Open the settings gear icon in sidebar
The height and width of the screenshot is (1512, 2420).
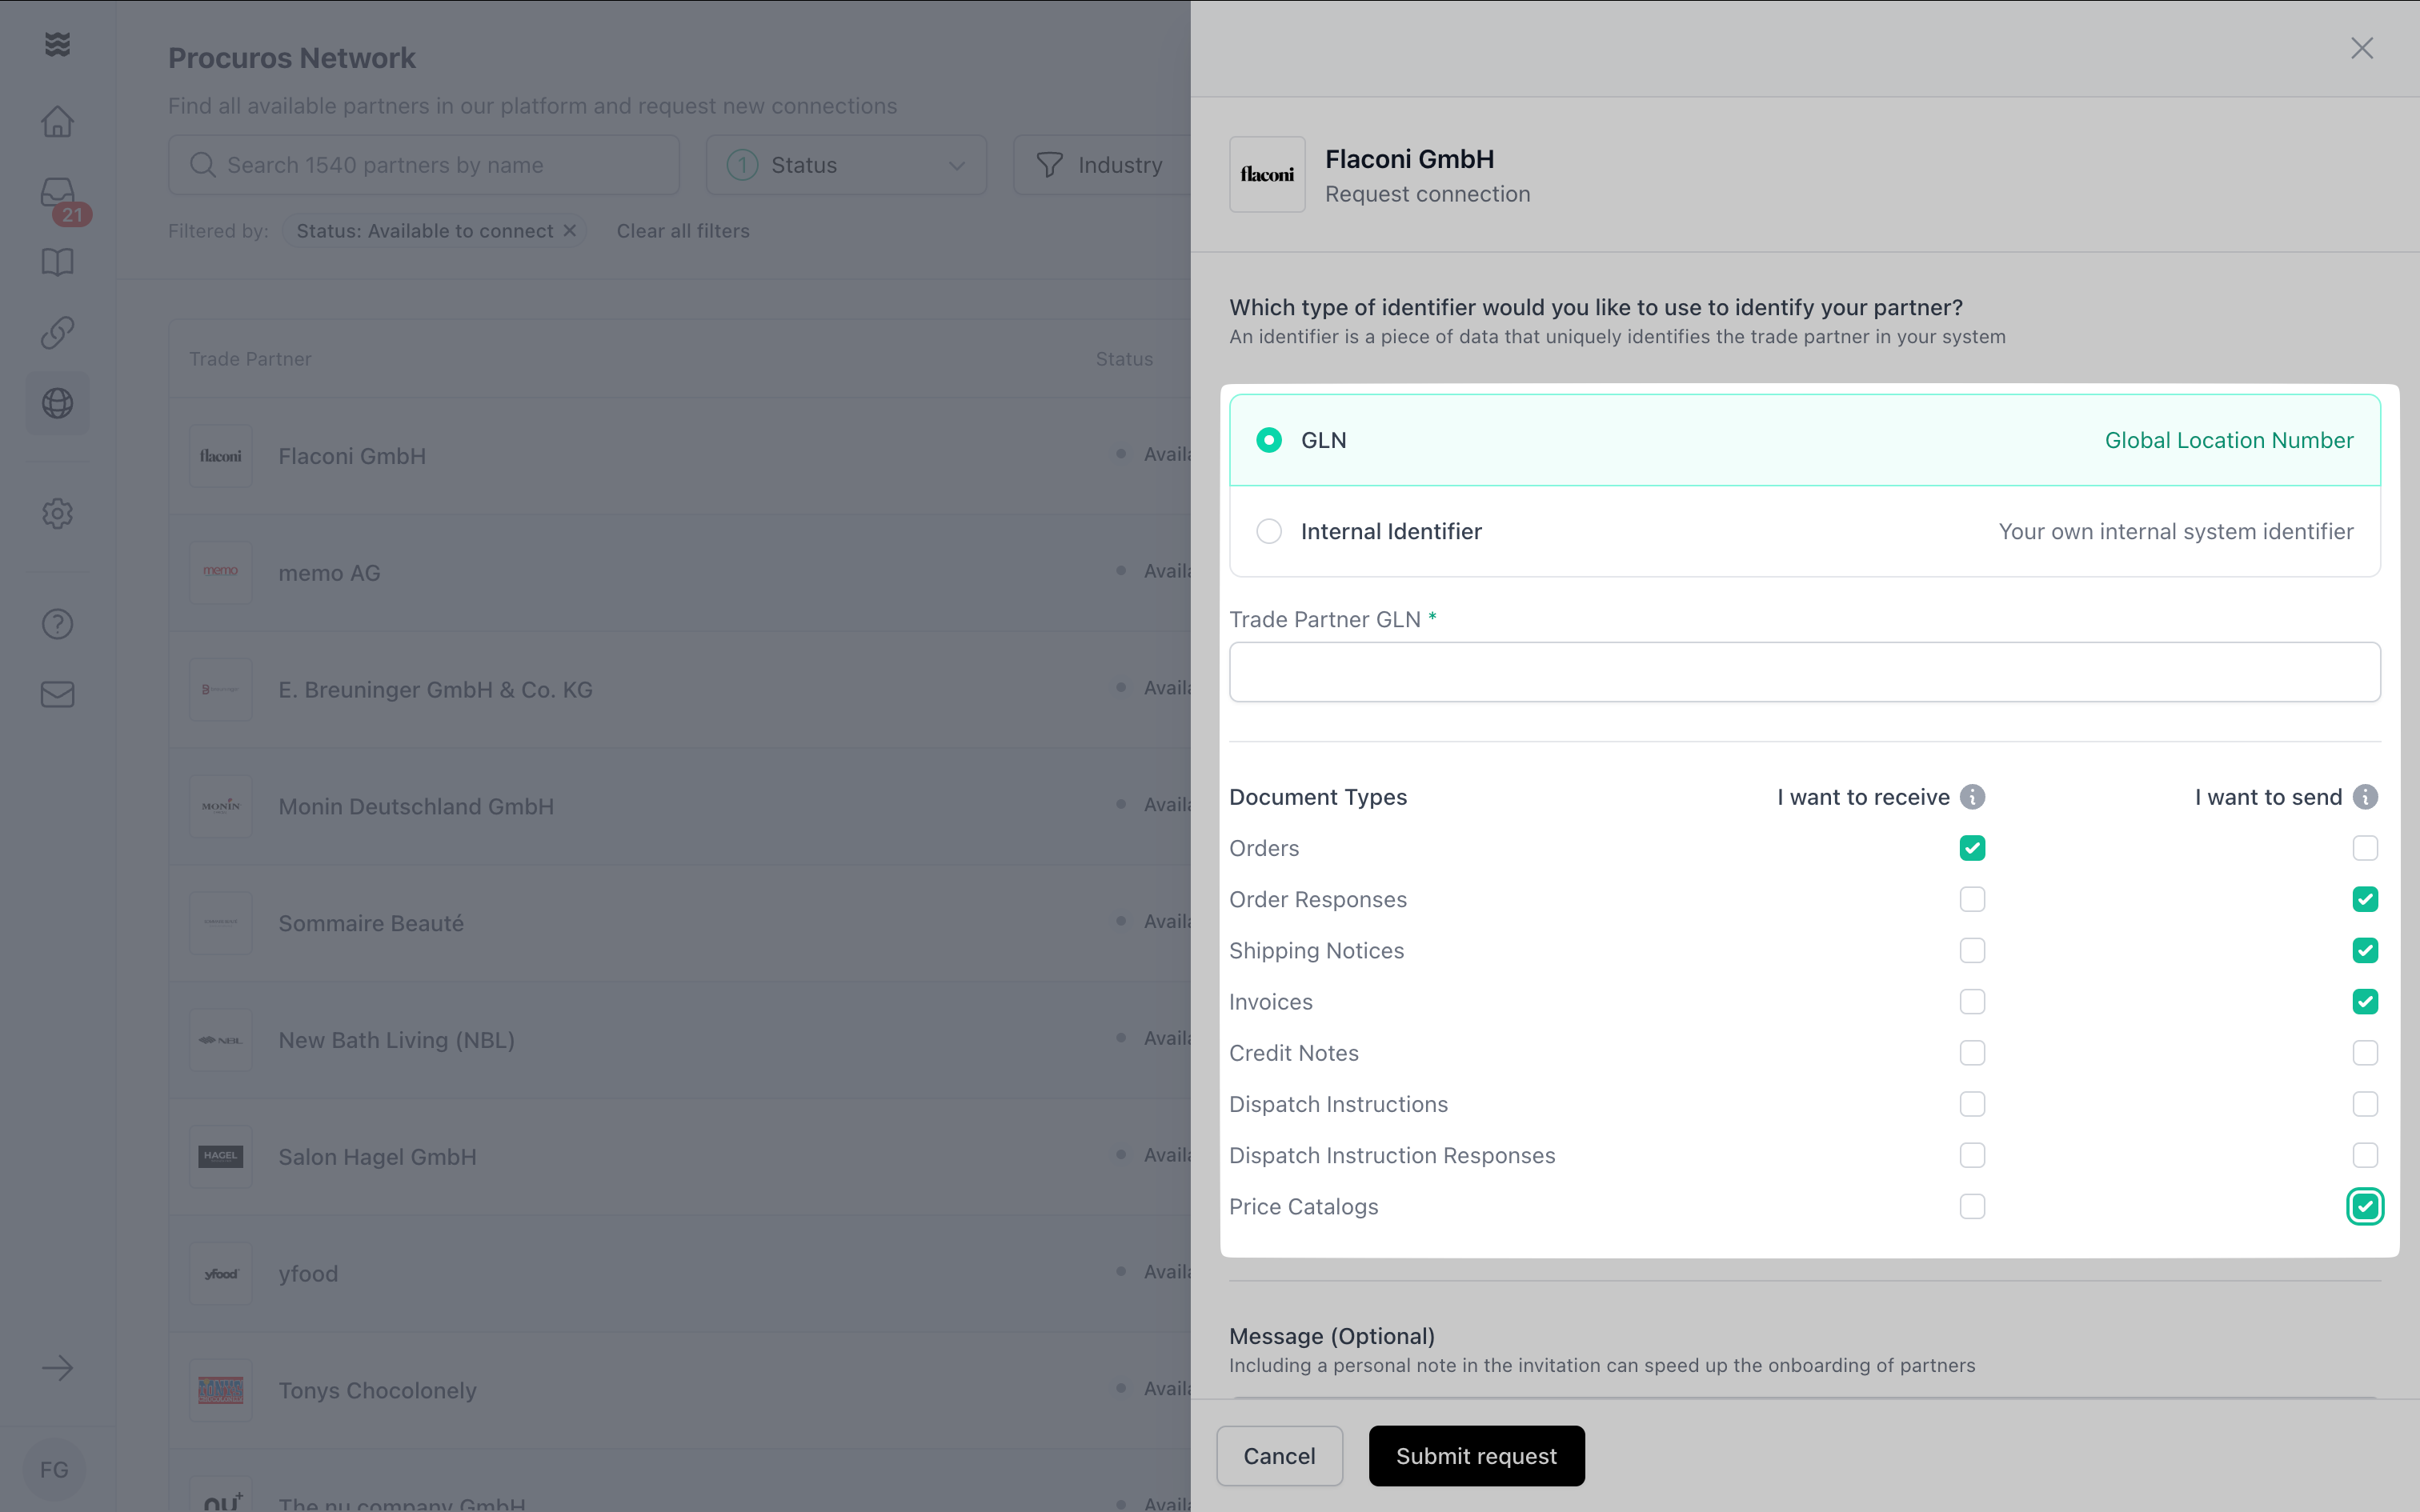57,513
